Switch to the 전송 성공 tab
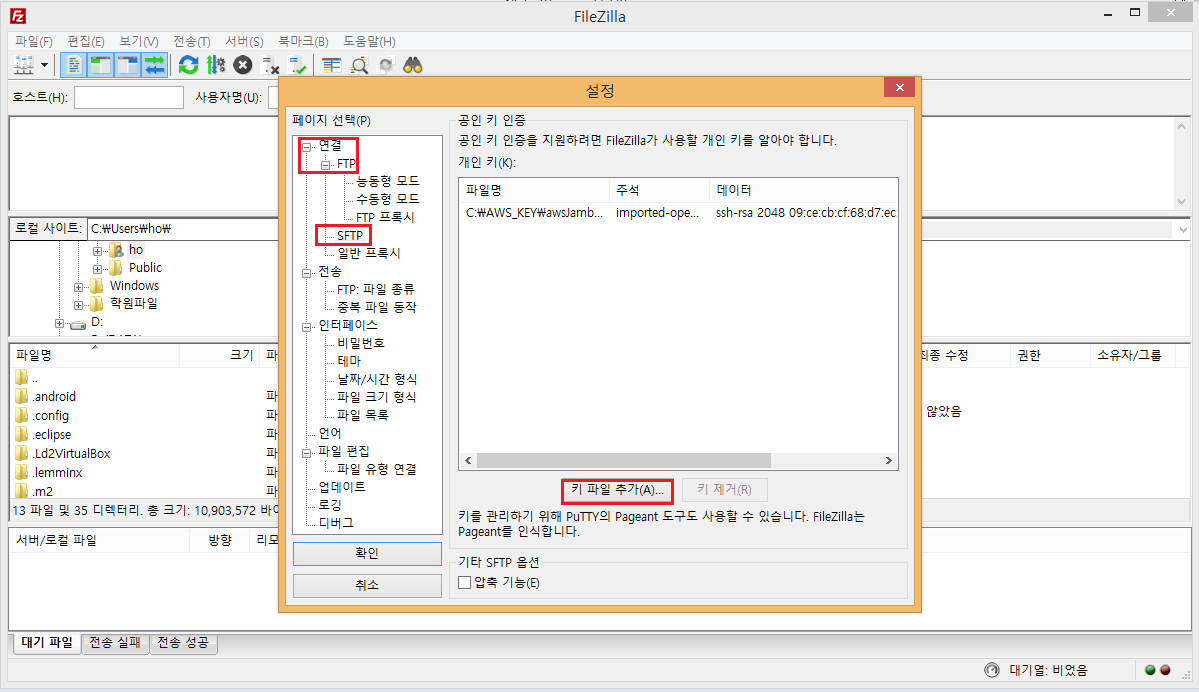Screen dimensions: 1199x692 pos(183,643)
